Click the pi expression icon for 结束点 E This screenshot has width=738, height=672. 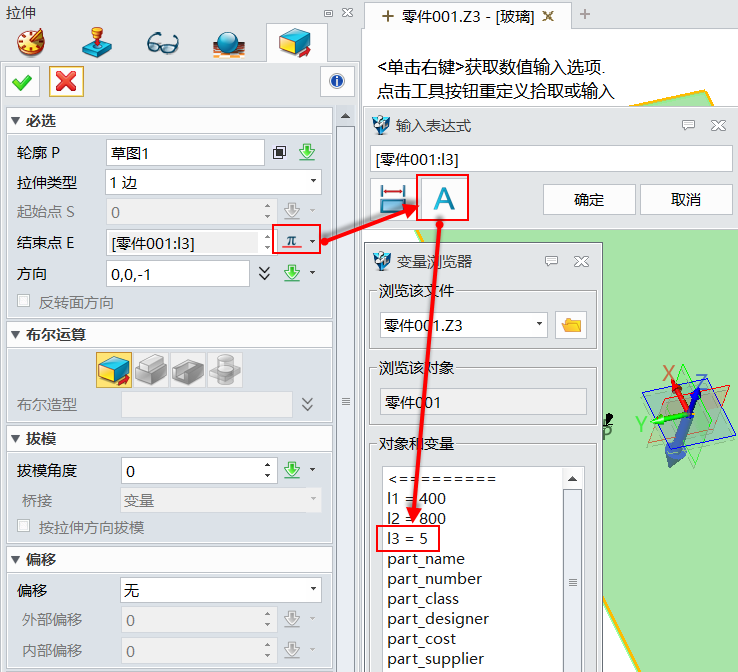(x=291, y=241)
